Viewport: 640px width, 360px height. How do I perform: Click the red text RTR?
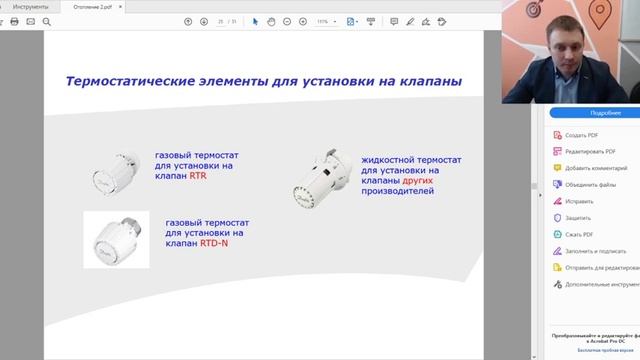point(198,176)
